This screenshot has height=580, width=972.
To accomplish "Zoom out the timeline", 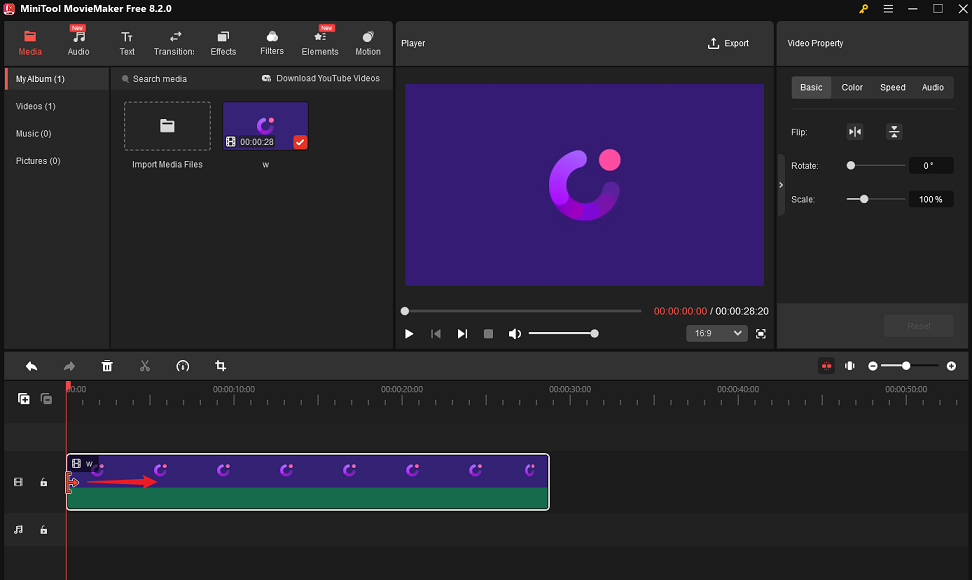I will 873,366.
